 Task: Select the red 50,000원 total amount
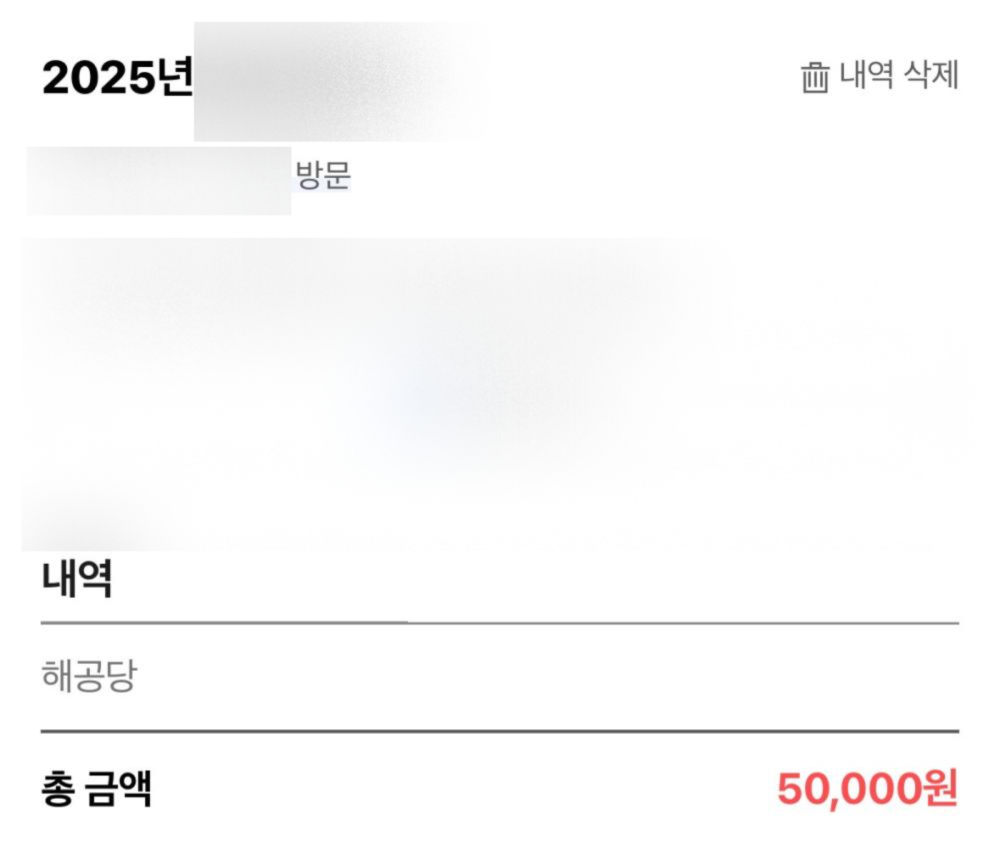(x=867, y=790)
